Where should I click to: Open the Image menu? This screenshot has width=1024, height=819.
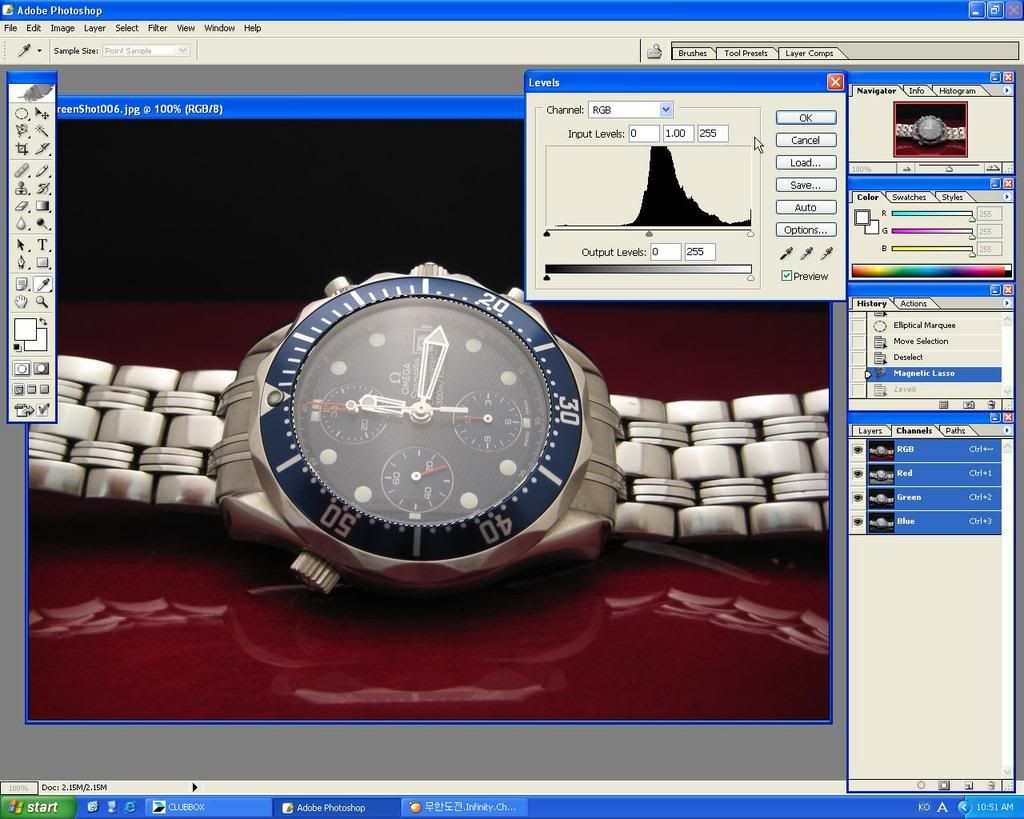pyautogui.click(x=62, y=28)
